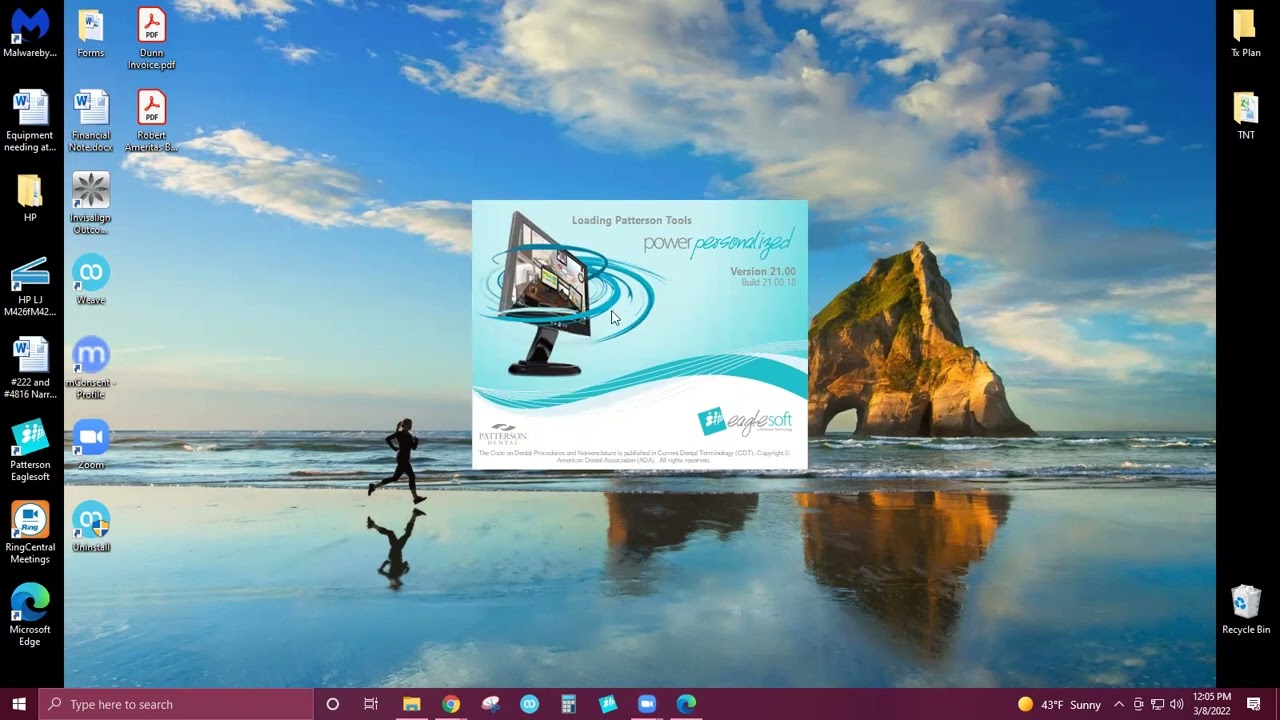The image size is (1280, 720).
Task: Open the notification center
Action: coord(1254,704)
